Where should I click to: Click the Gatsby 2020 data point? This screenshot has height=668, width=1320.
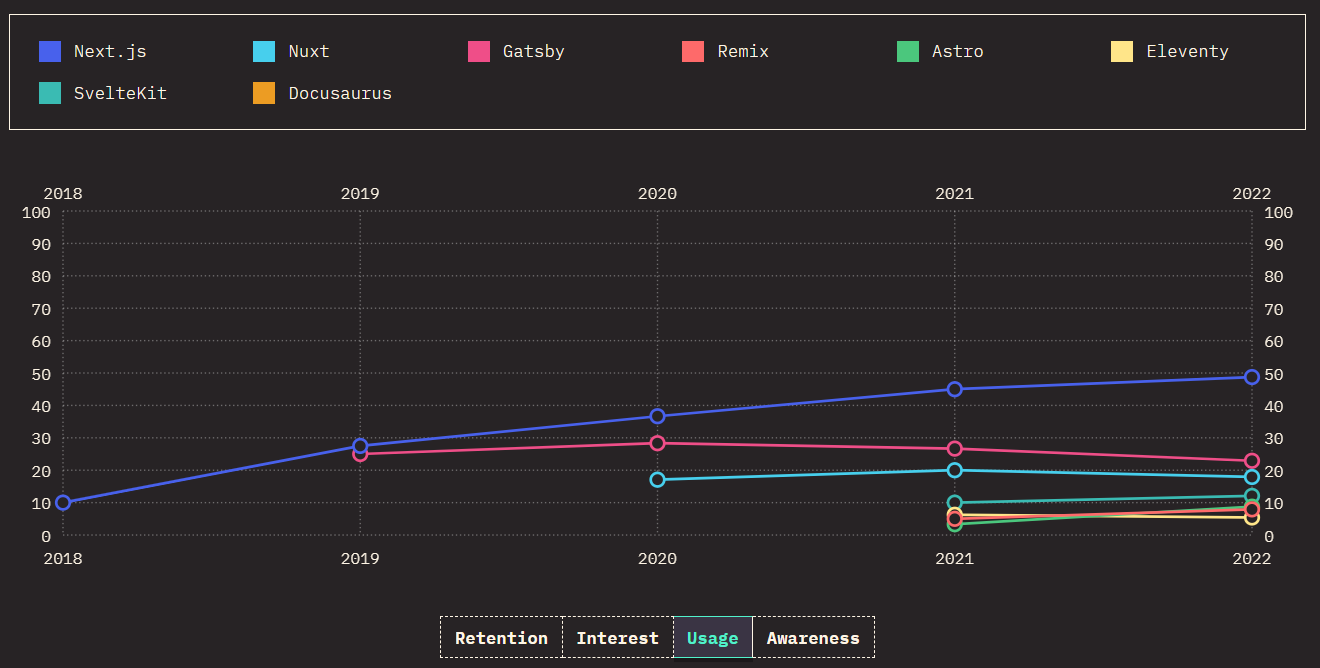(657, 443)
